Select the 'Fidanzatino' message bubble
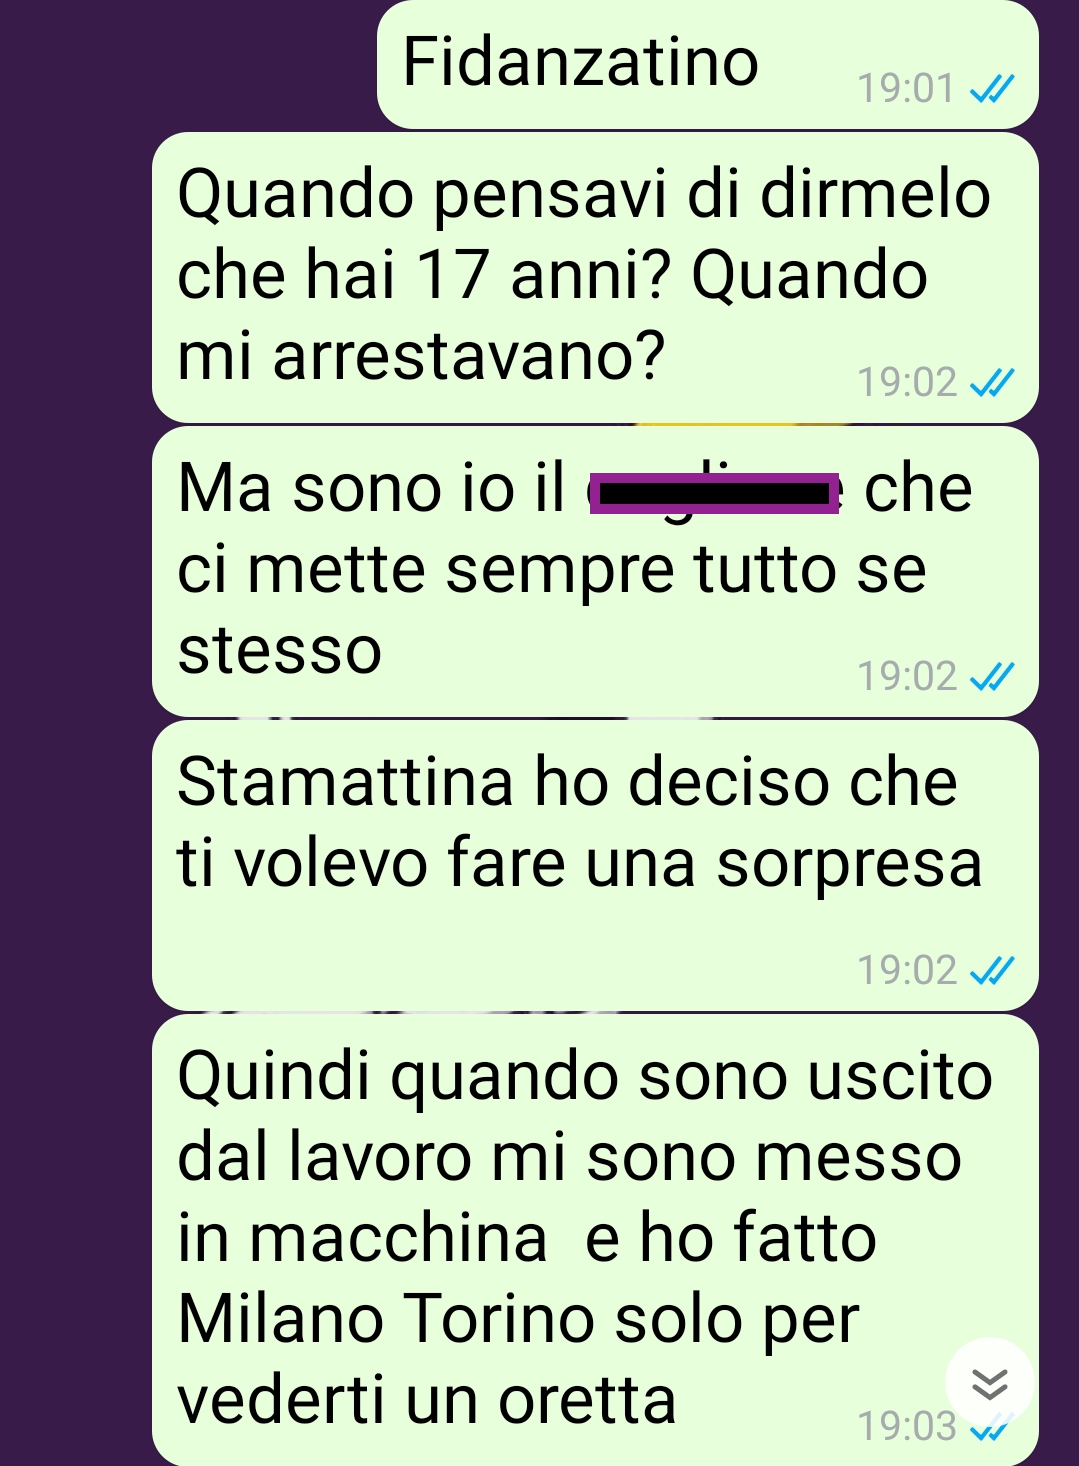Screen dimensions: 1079x1466 point(707,65)
